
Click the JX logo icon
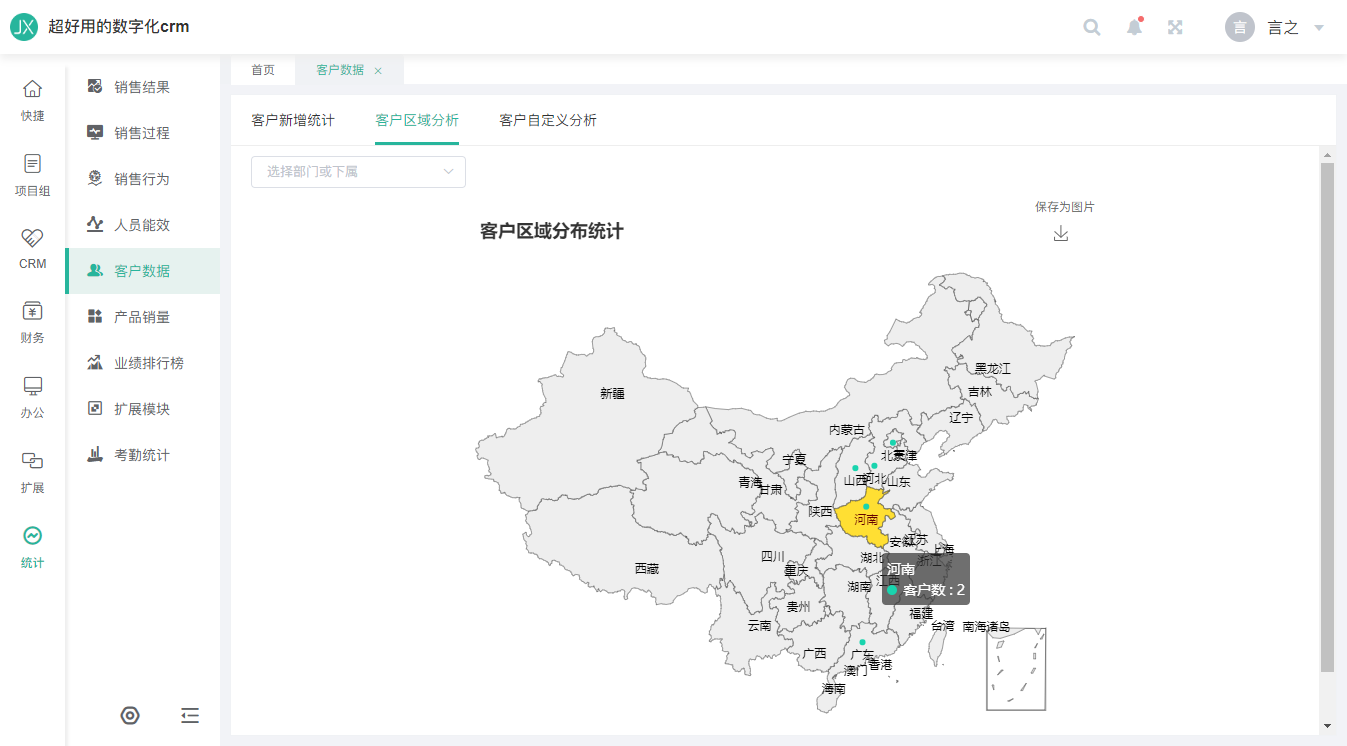tap(24, 27)
